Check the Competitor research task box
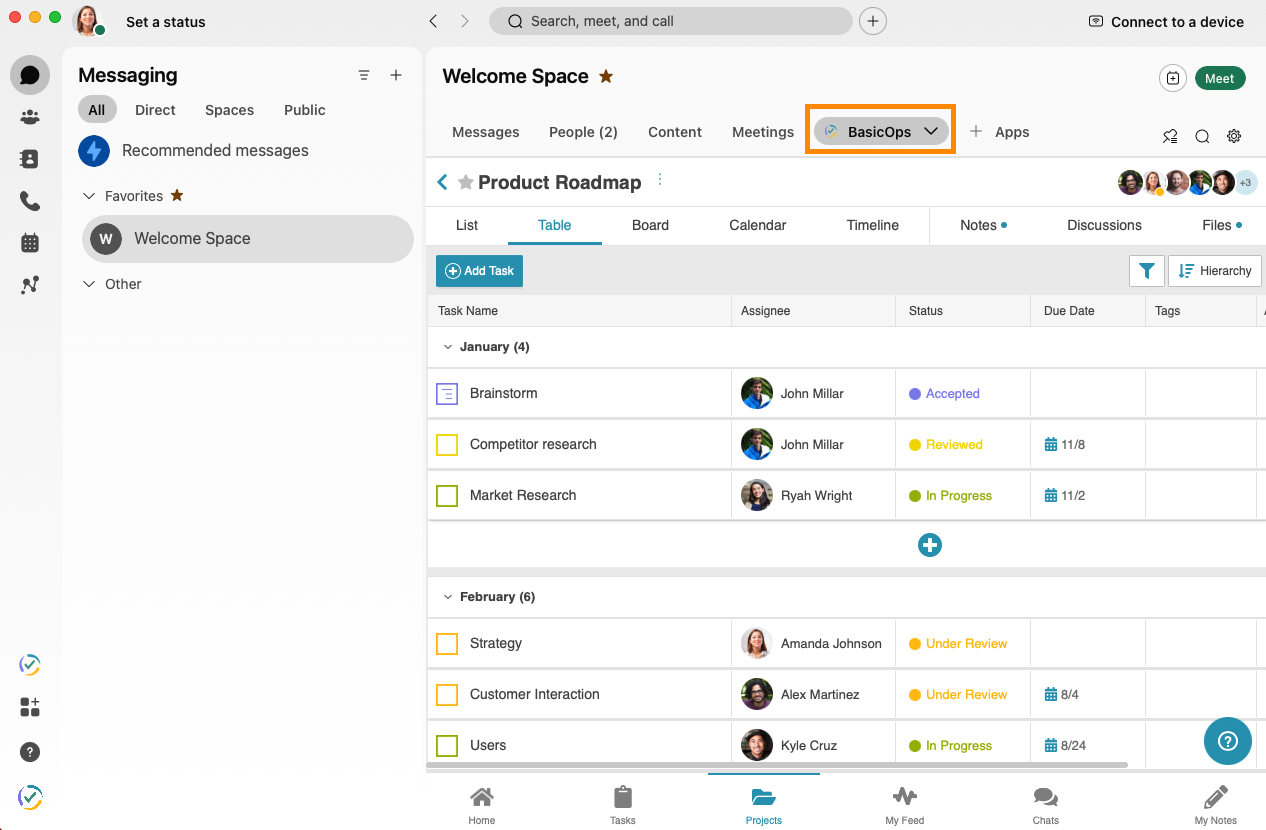1266x830 pixels. (x=447, y=445)
